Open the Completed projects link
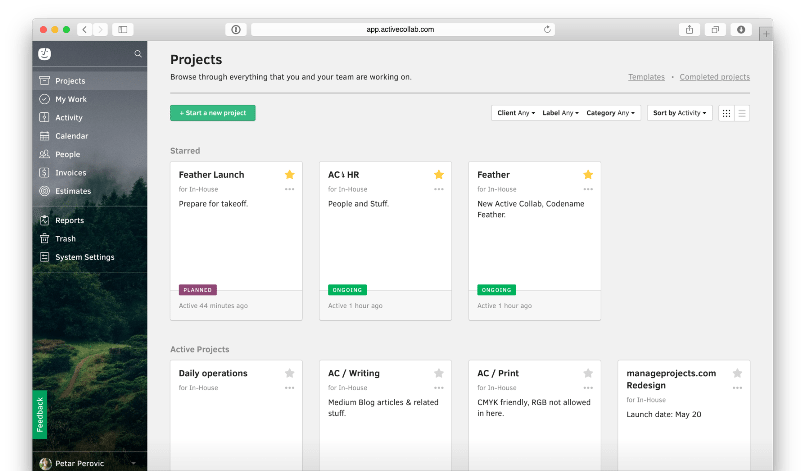The image size is (805, 471). tap(714, 77)
